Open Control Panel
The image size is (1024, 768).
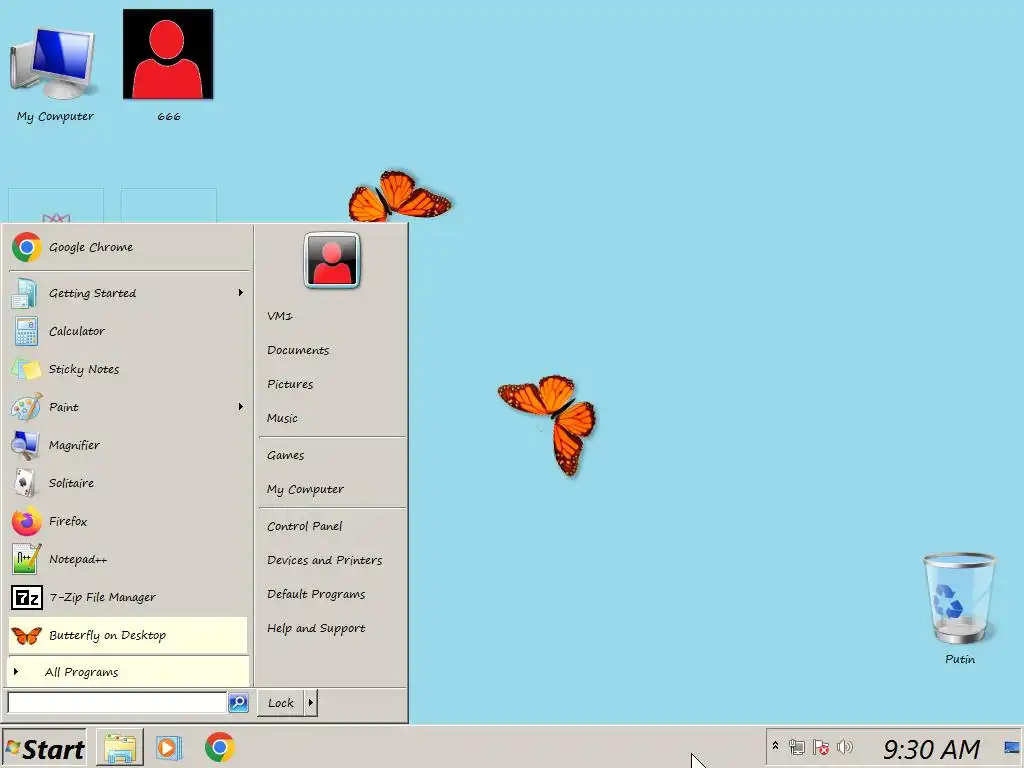332,526
